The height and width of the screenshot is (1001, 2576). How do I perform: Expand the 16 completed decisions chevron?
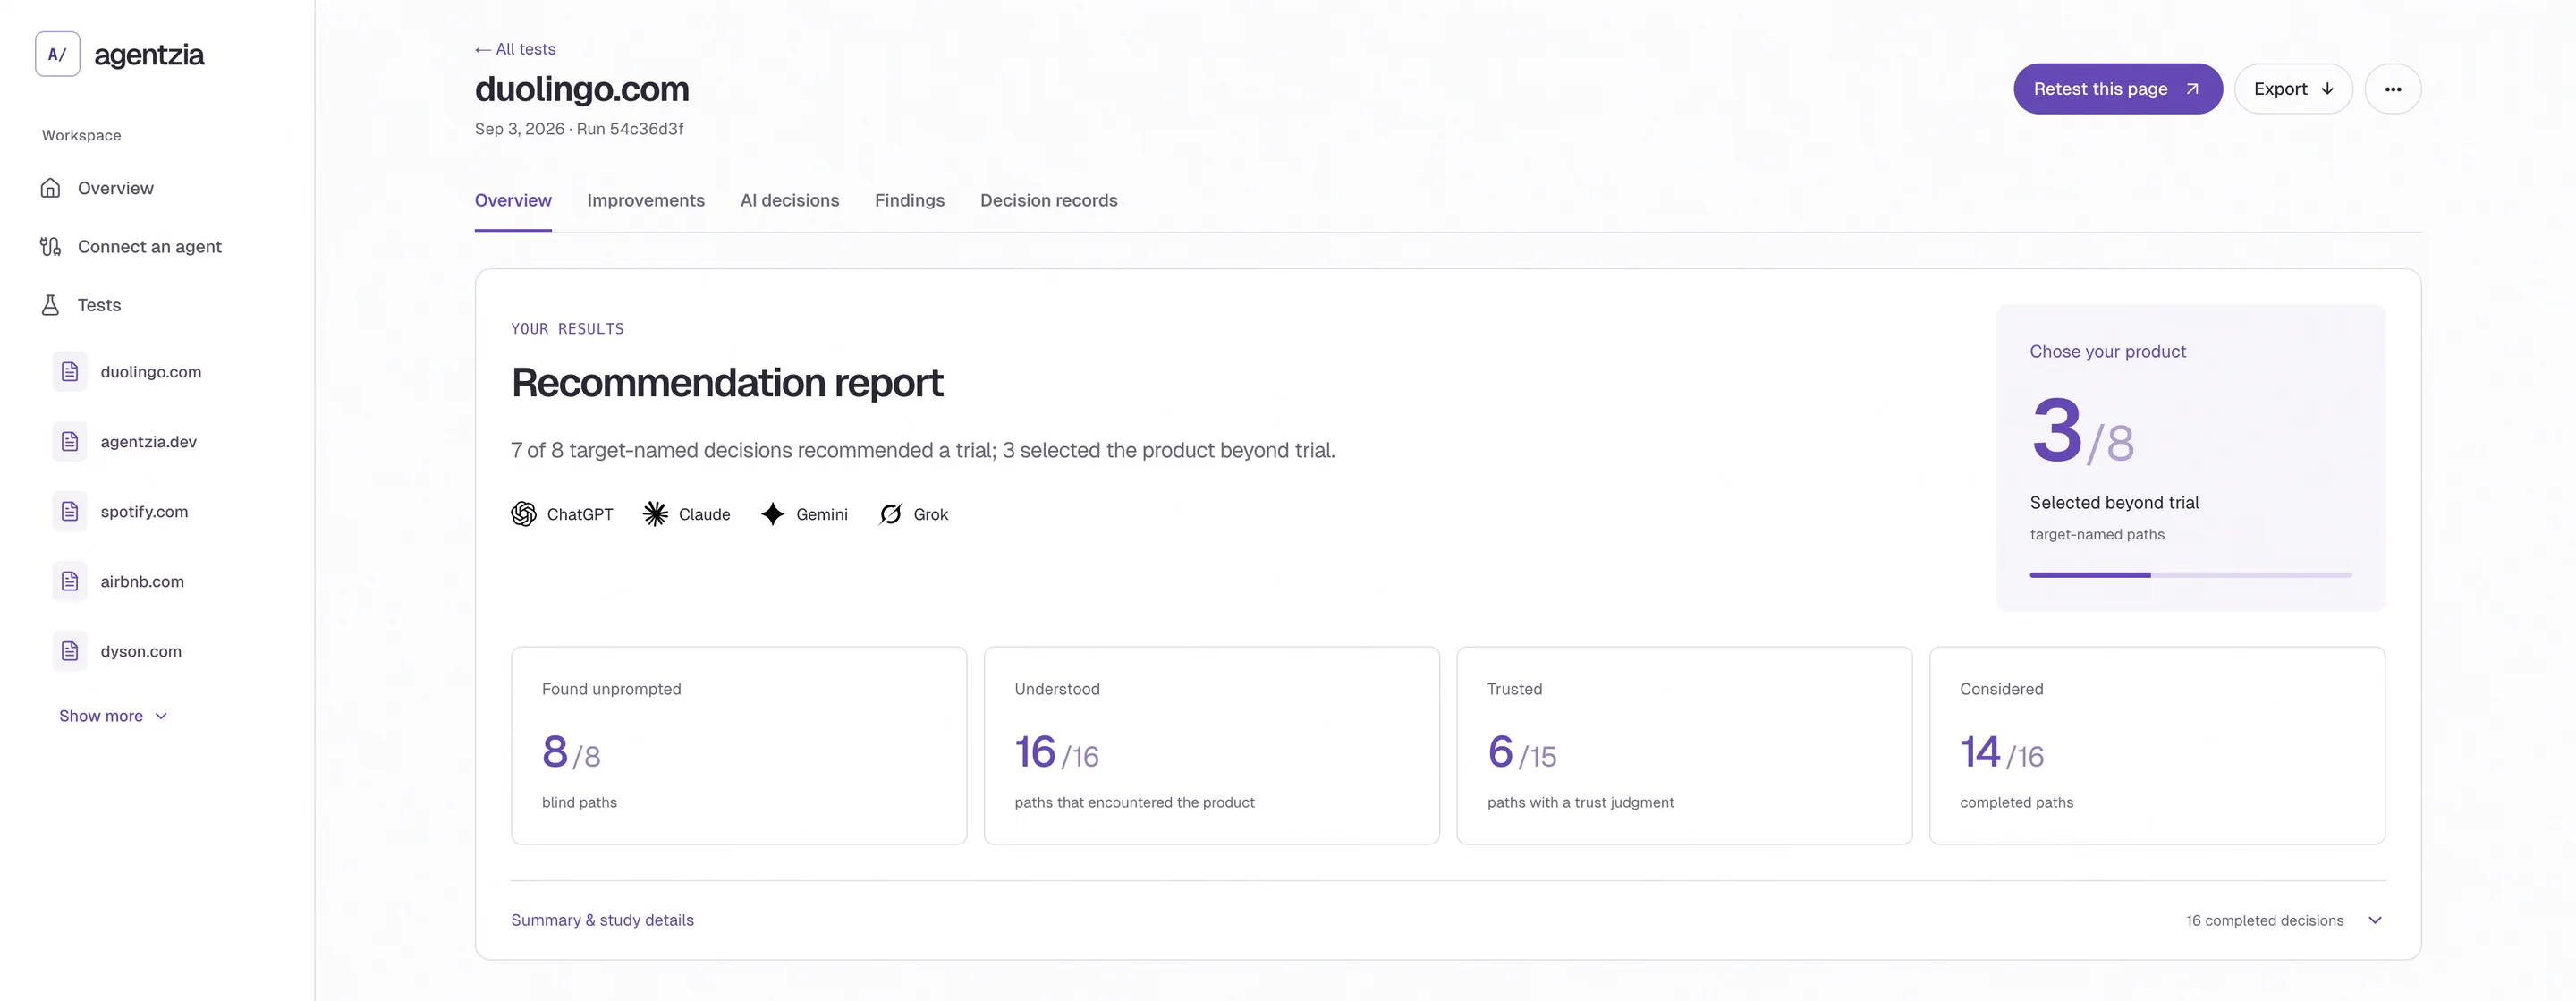(x=2375, y=920)
